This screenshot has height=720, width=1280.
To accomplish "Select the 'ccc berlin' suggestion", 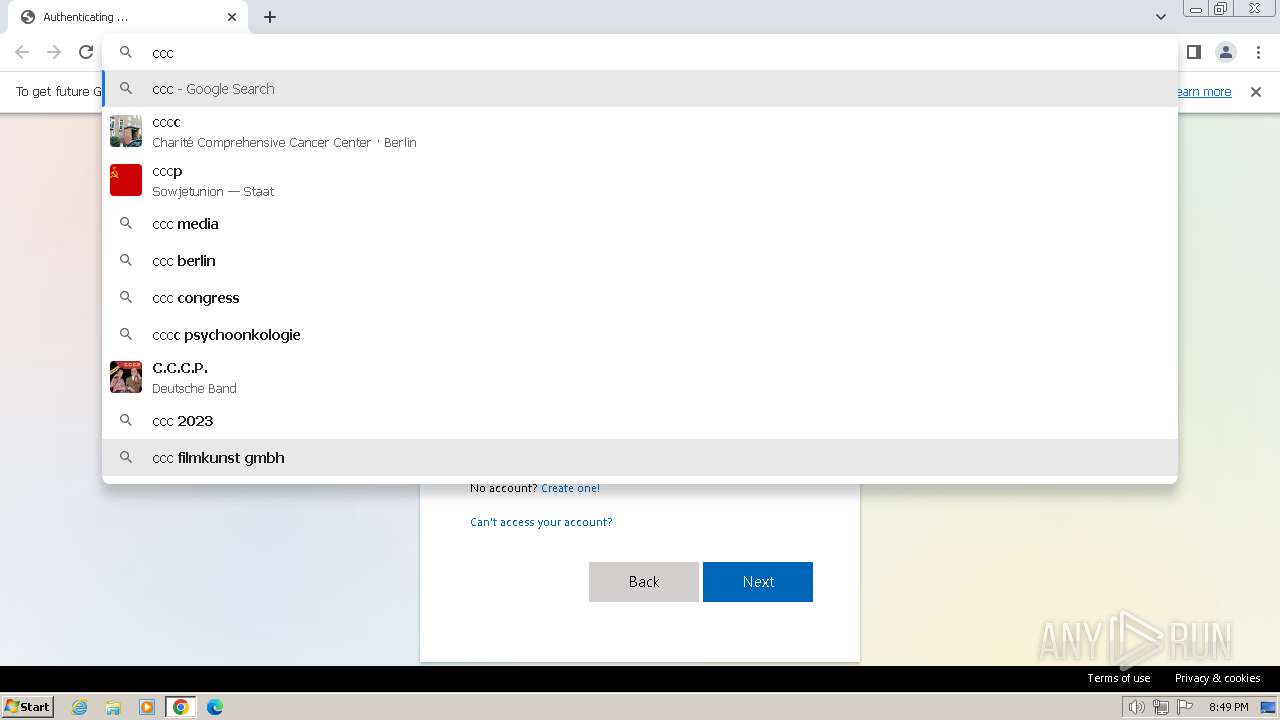I will point(640,261).
